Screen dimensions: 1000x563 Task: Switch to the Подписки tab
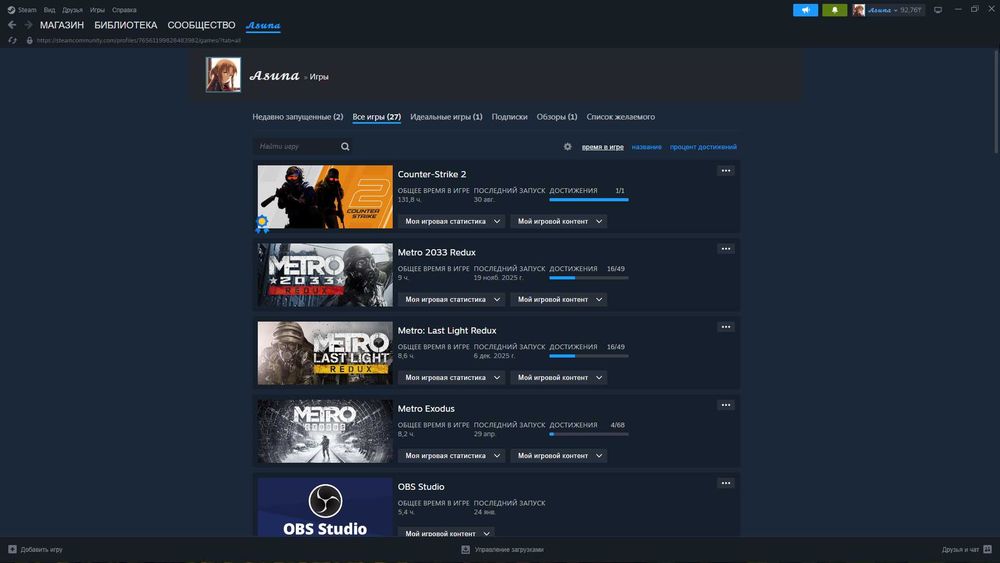click(x=509, y=117)
